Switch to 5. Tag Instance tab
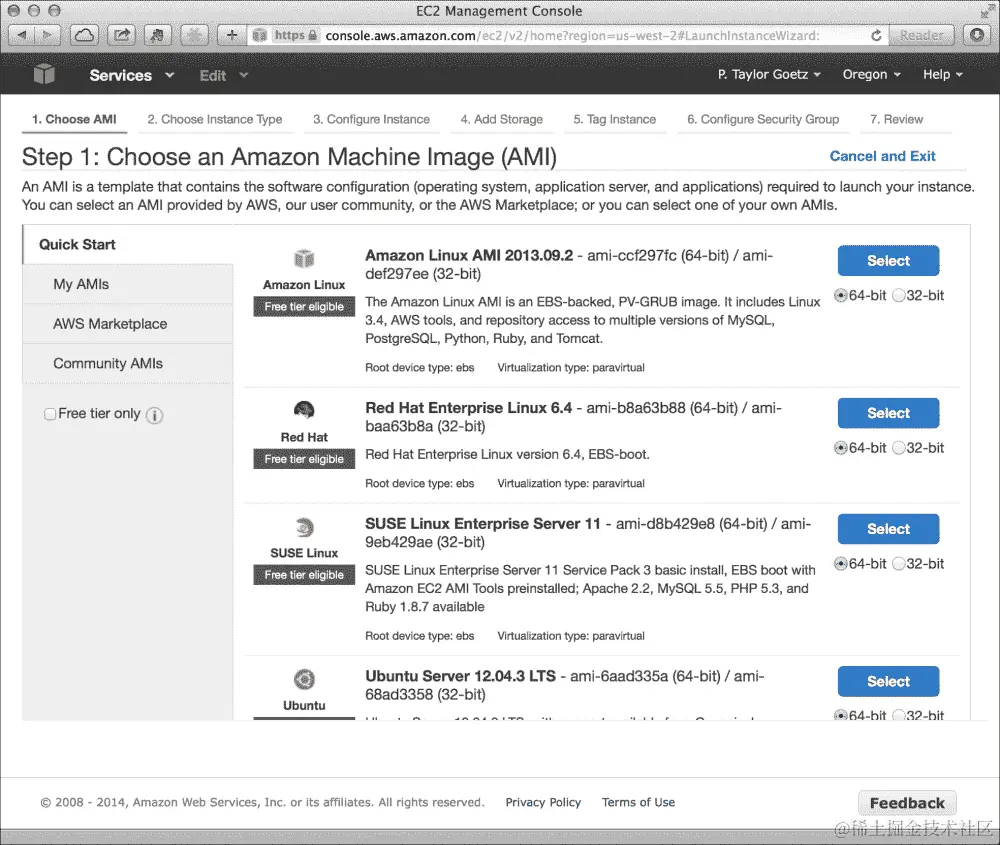 tap(614, 119)
